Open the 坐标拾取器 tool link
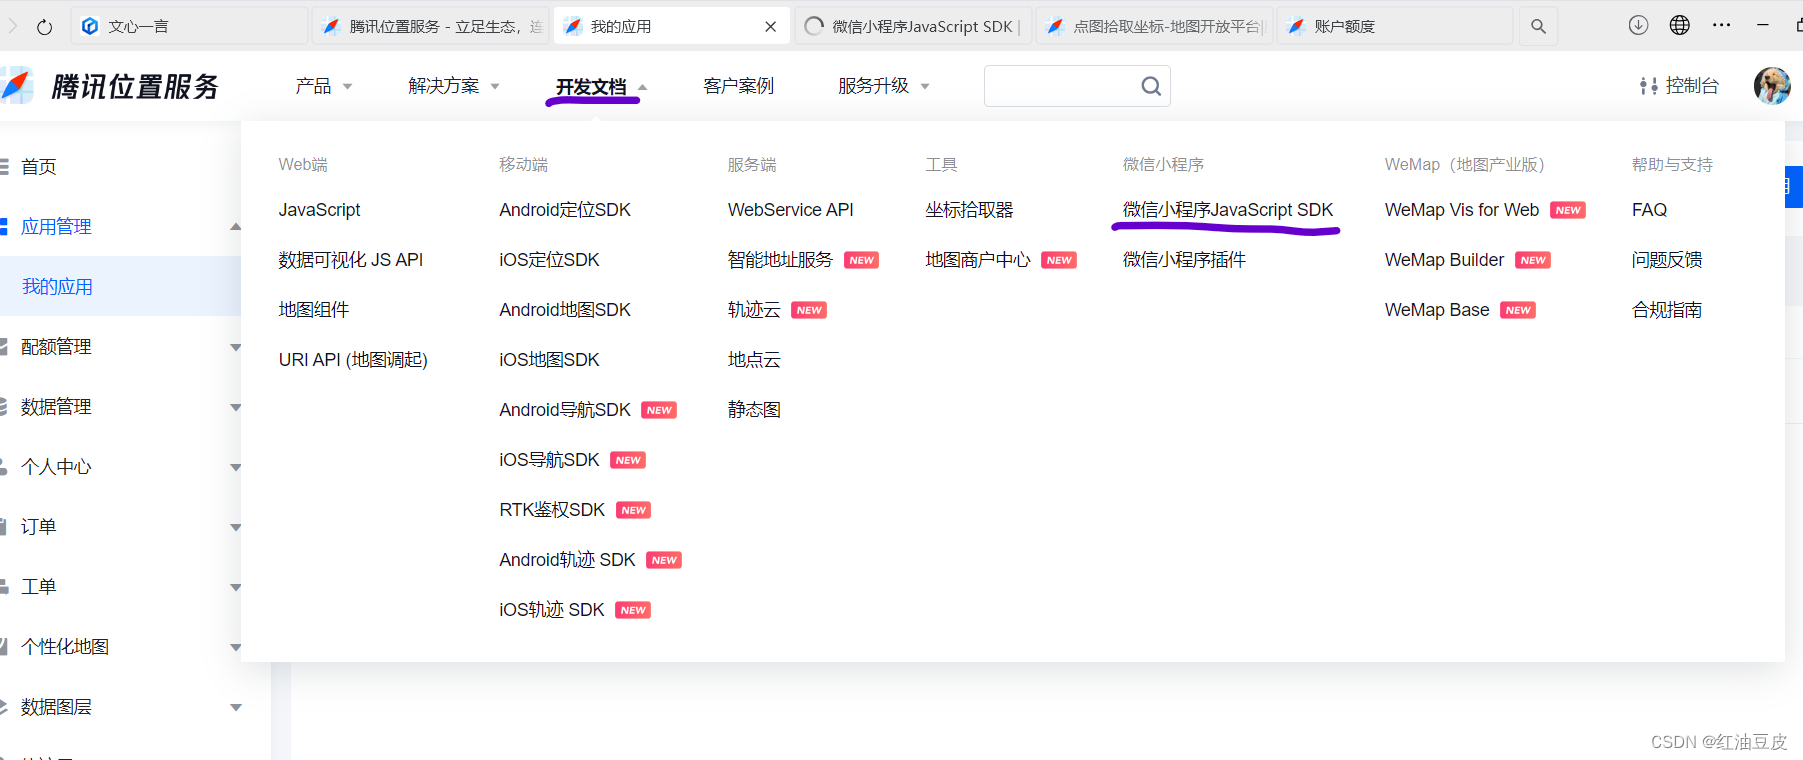The image size is (1803, 760). pyautogui.click(x=969, y=210)
